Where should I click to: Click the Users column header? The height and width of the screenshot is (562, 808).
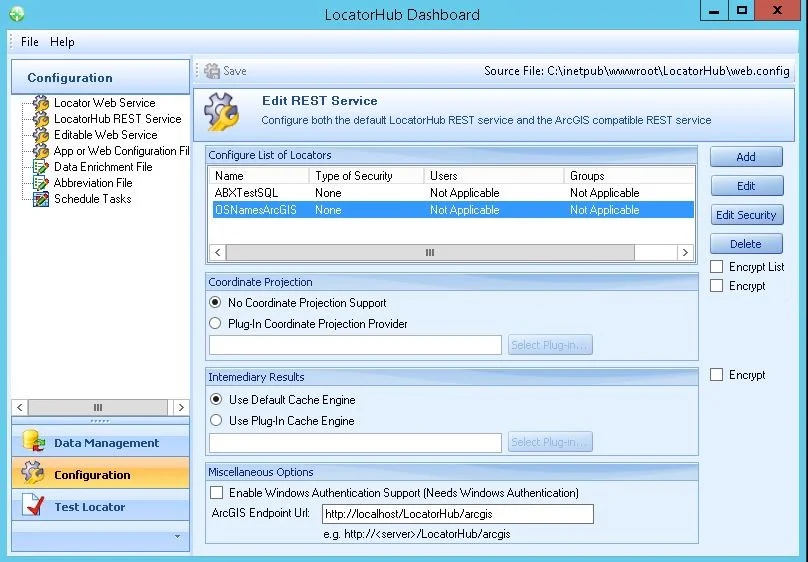point(494,176)
